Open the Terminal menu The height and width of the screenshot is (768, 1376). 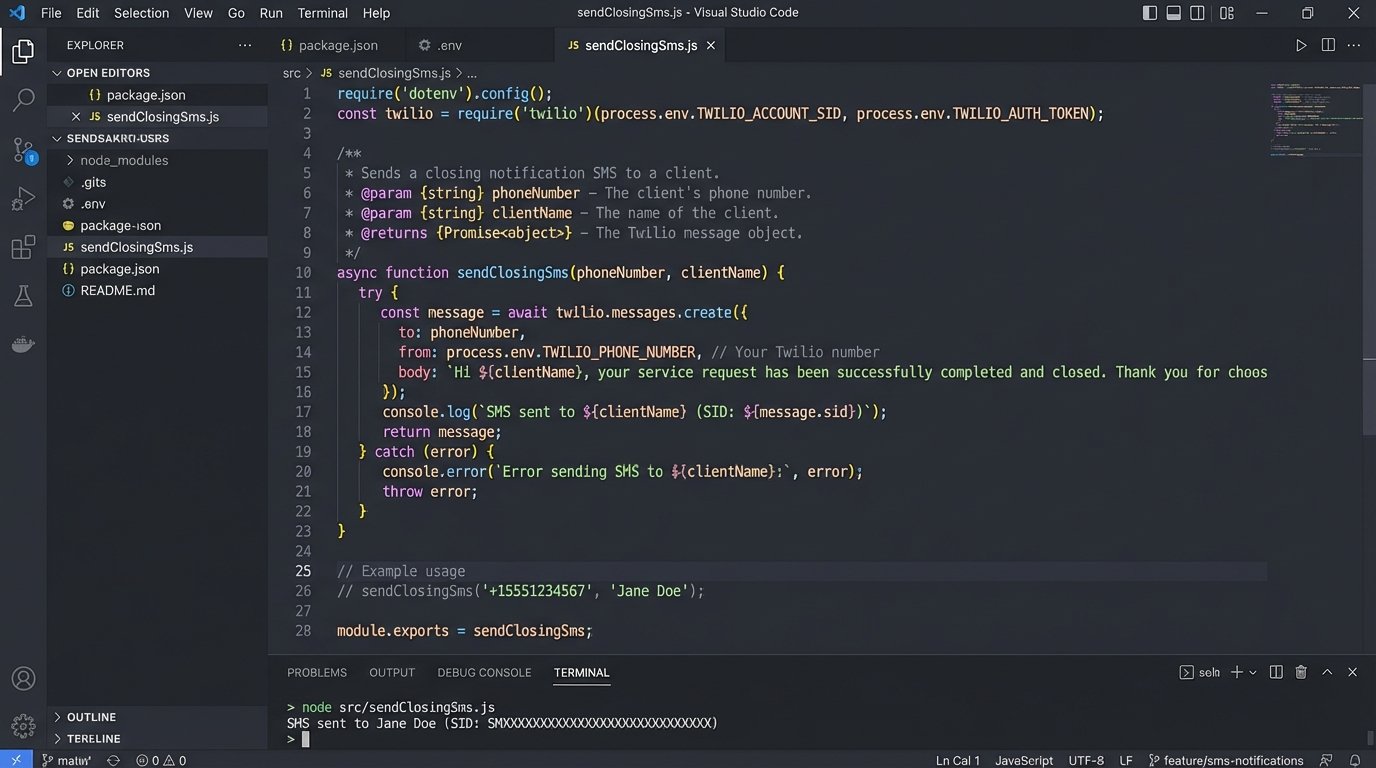pyautogui.click(x=321, y=12)
